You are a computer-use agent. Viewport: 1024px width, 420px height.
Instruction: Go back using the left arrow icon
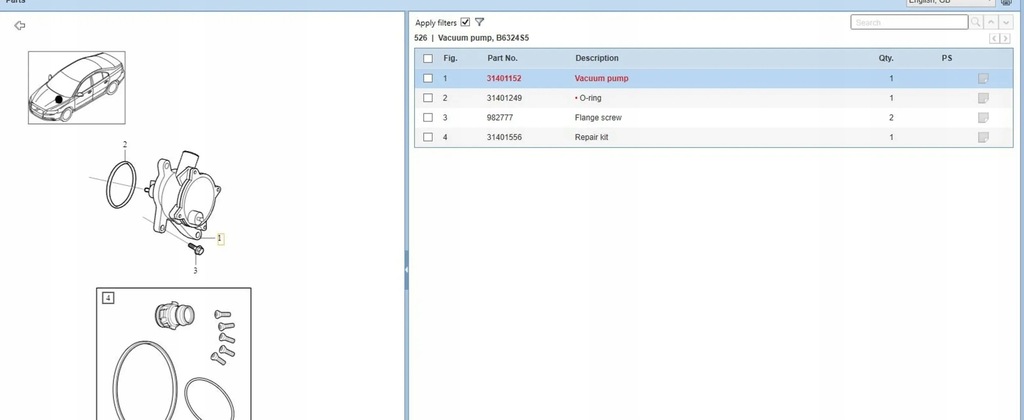point(20,25)
